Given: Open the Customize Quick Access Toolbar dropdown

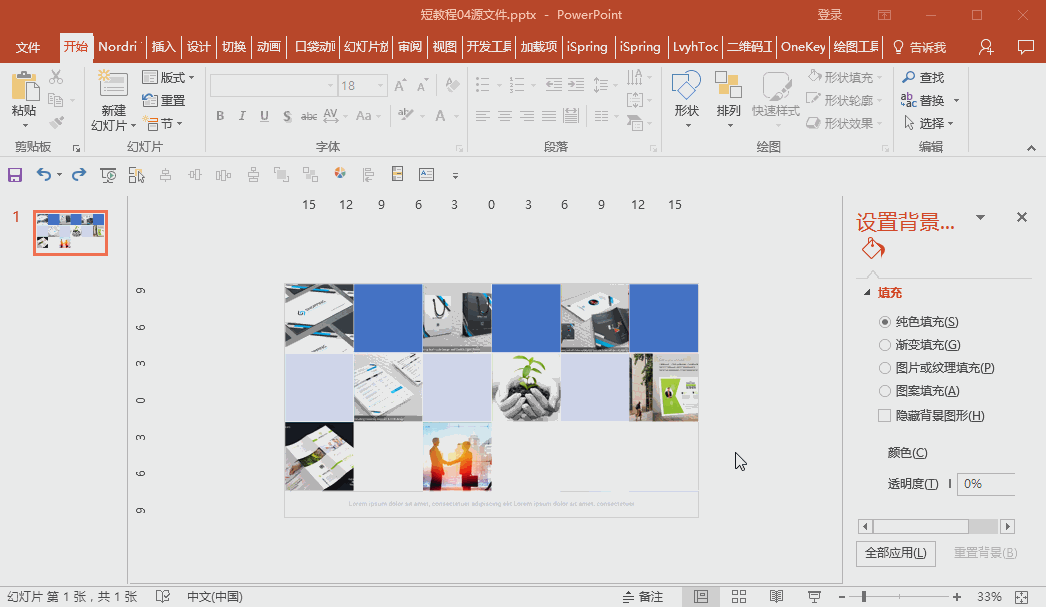Looking at the screenshot, I should click(x=455, y=175).
